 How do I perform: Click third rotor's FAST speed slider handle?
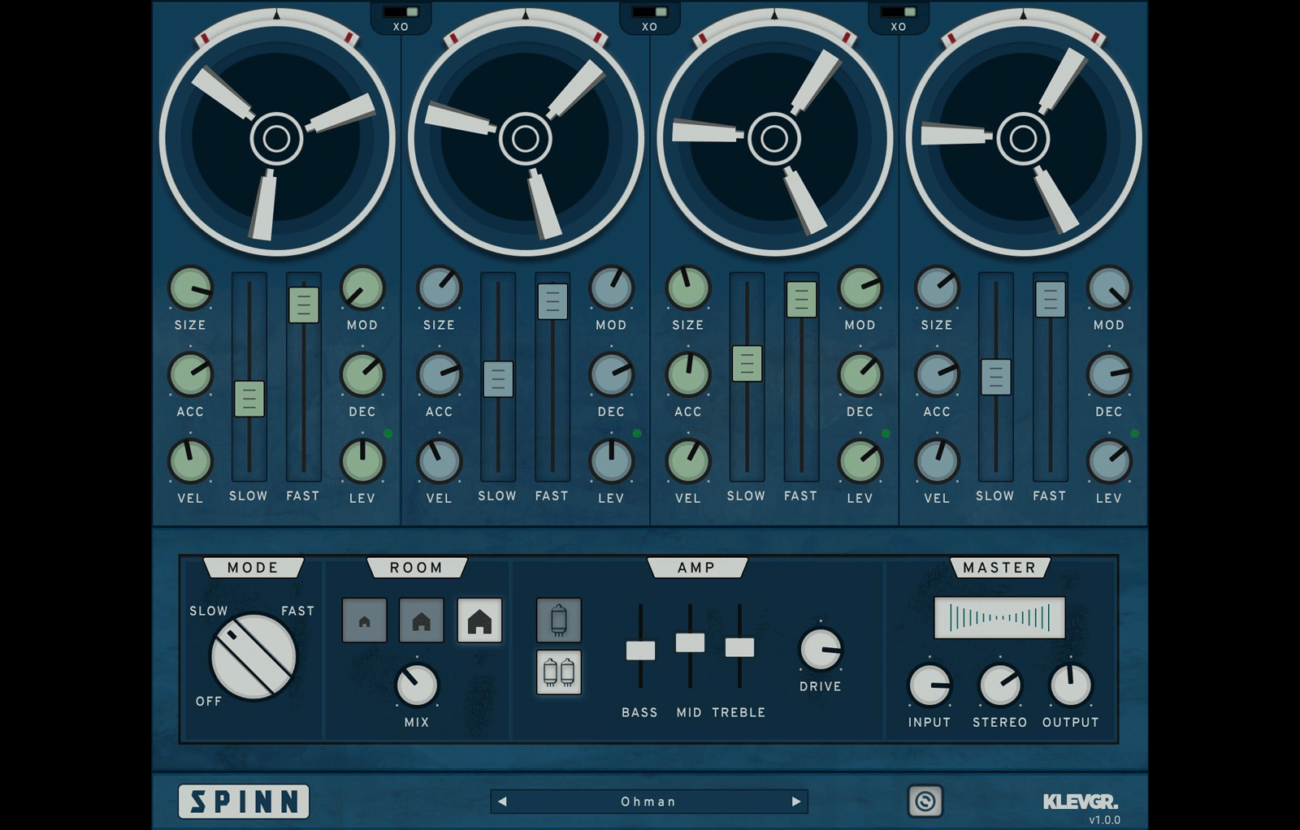point(801,300)
